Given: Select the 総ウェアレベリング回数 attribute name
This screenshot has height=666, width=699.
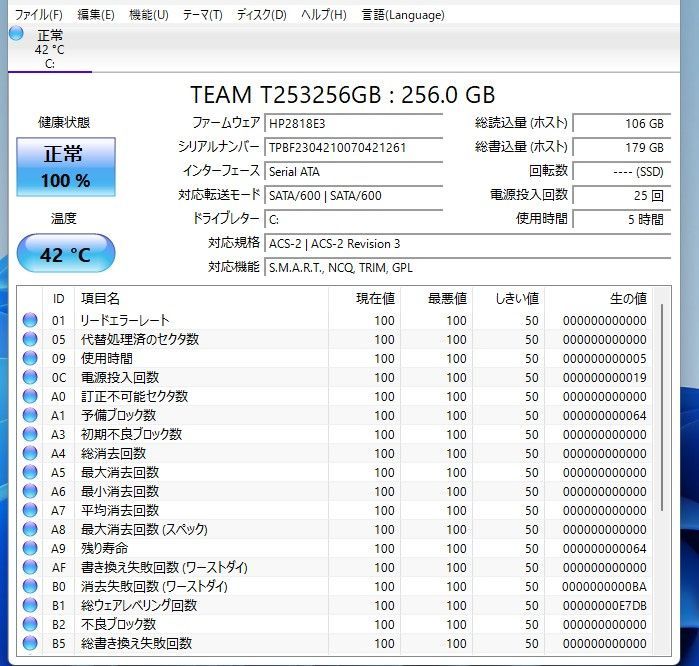Looking at the screenshot, I should point(139,605).
